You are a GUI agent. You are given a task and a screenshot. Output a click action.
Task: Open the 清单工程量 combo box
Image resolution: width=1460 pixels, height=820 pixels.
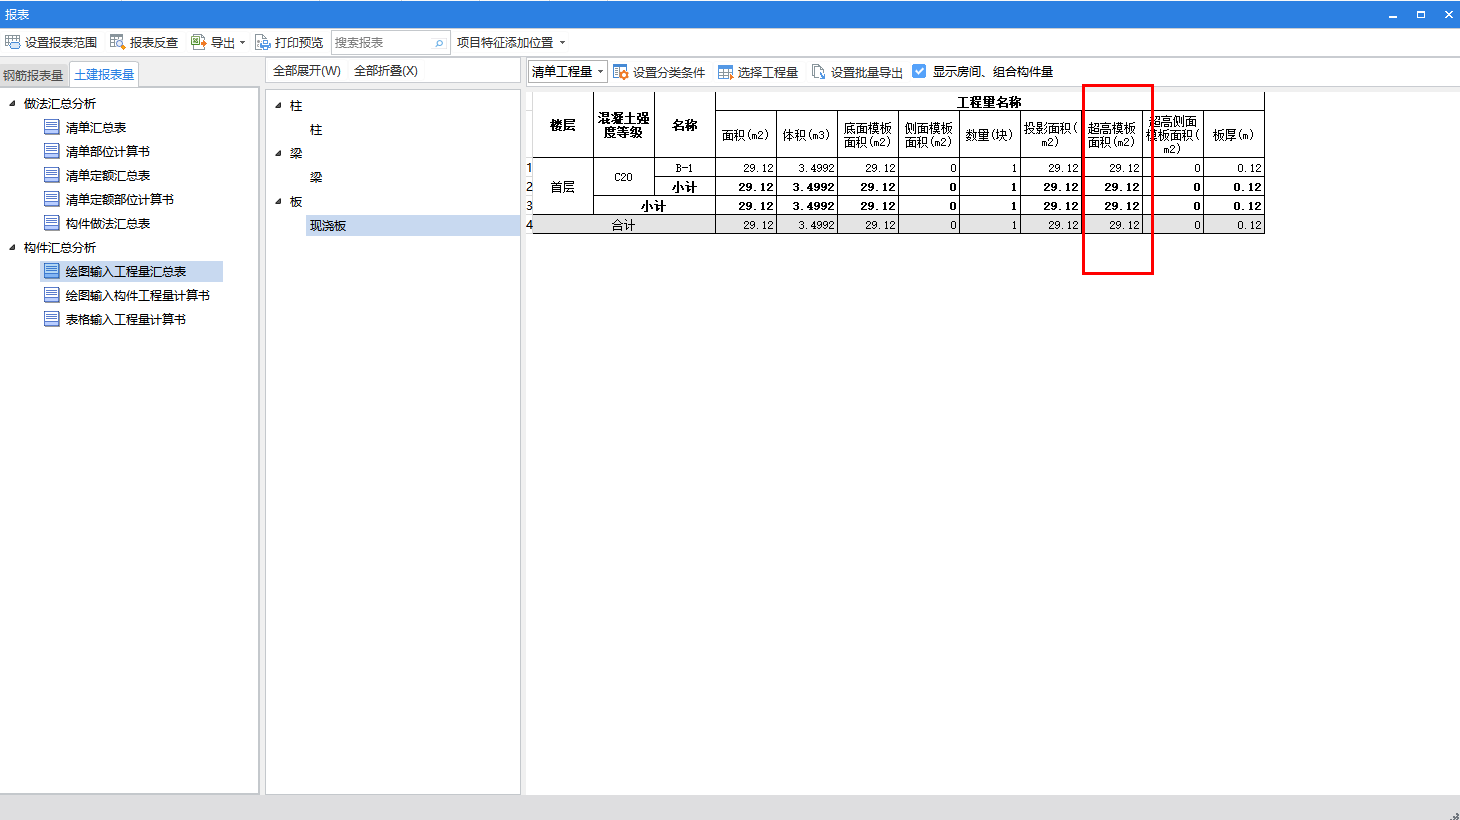[x=568, y=72]
